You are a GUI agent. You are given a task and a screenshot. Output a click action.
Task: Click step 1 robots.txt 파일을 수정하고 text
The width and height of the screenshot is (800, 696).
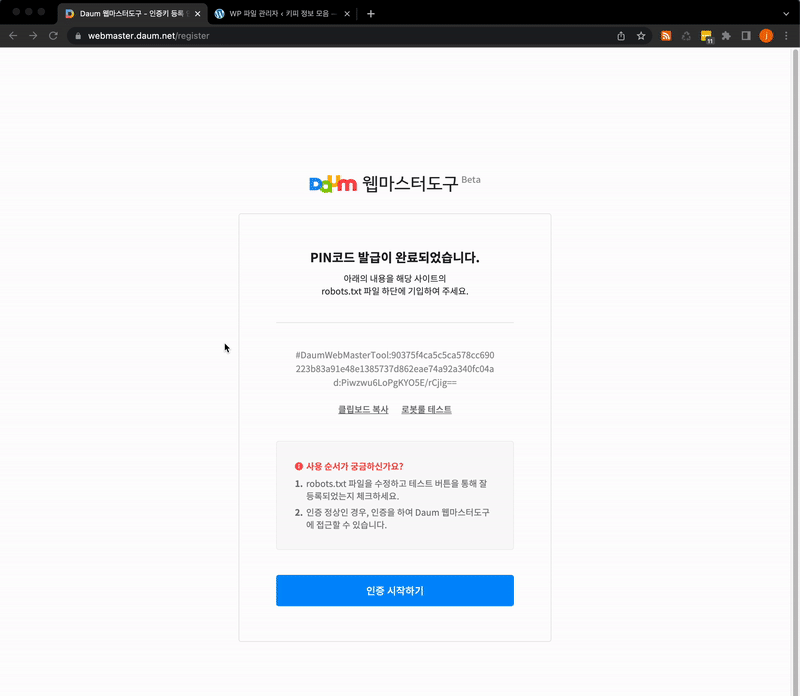(x=396, y=489)
